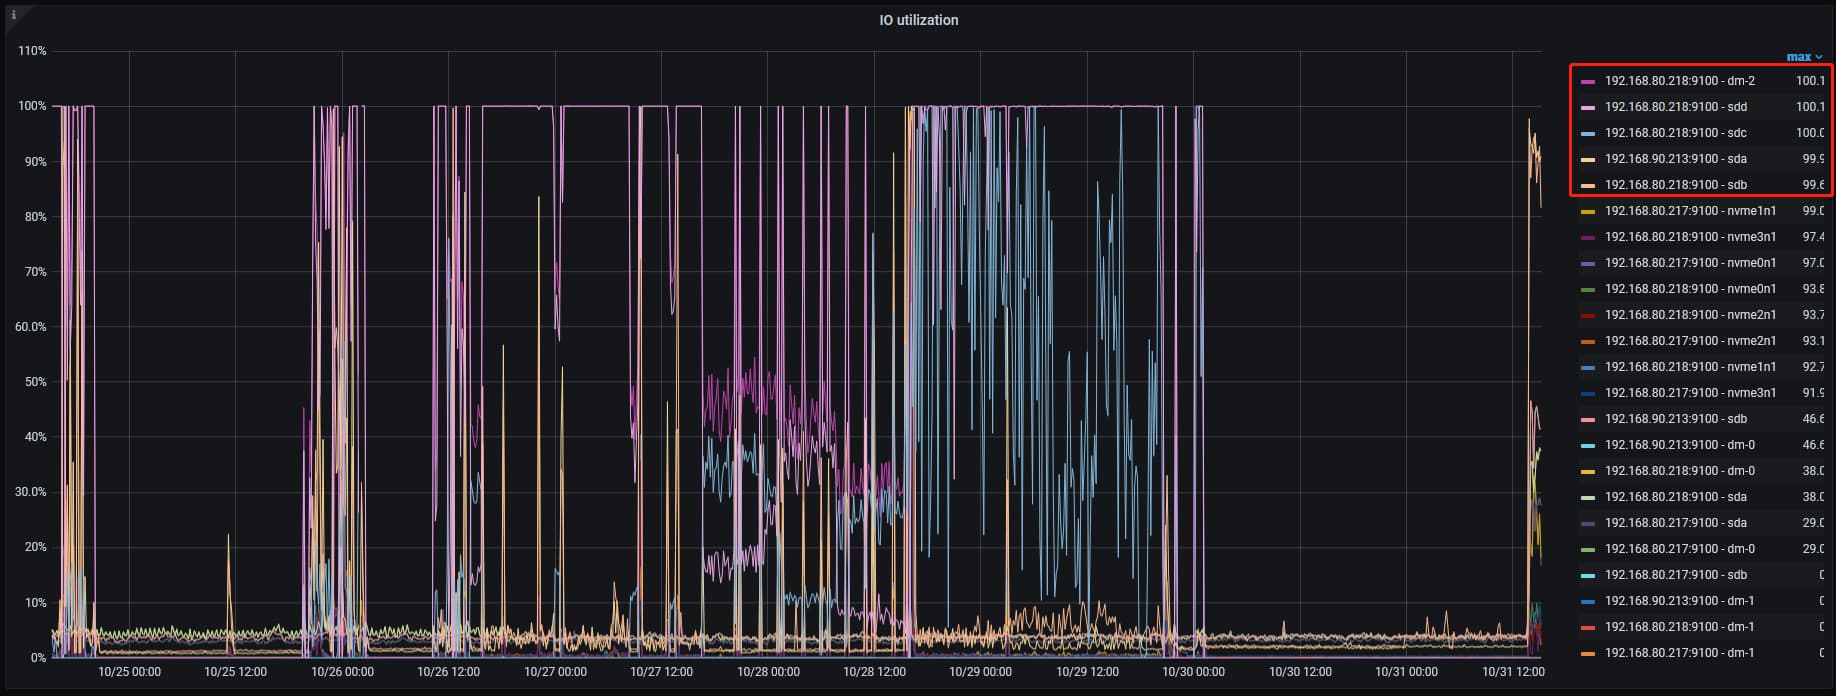Change color swatch of 192.168.80.217 nvme0n1 series
1836x696 pixels.
click(x=1588, y=263)
